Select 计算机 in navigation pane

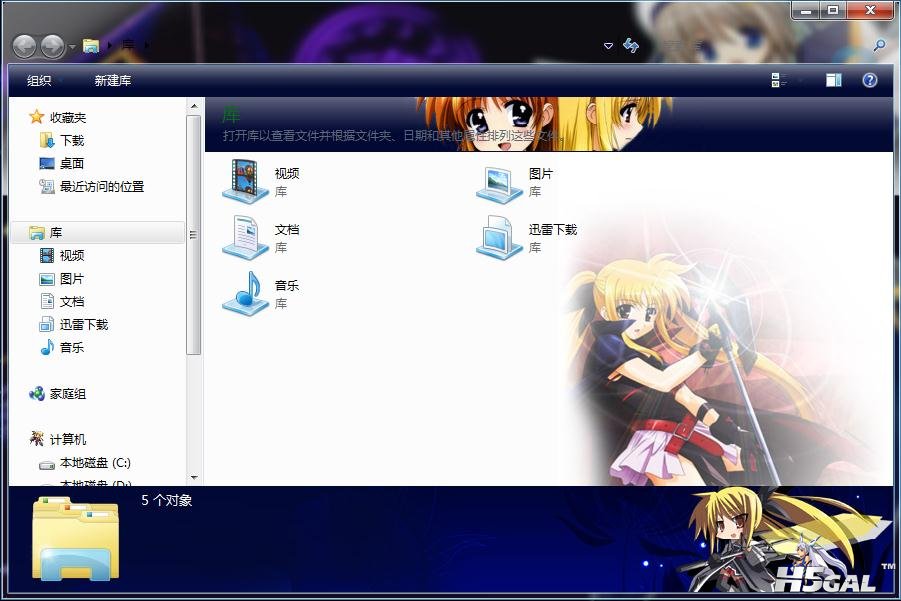tap(67, 440)
